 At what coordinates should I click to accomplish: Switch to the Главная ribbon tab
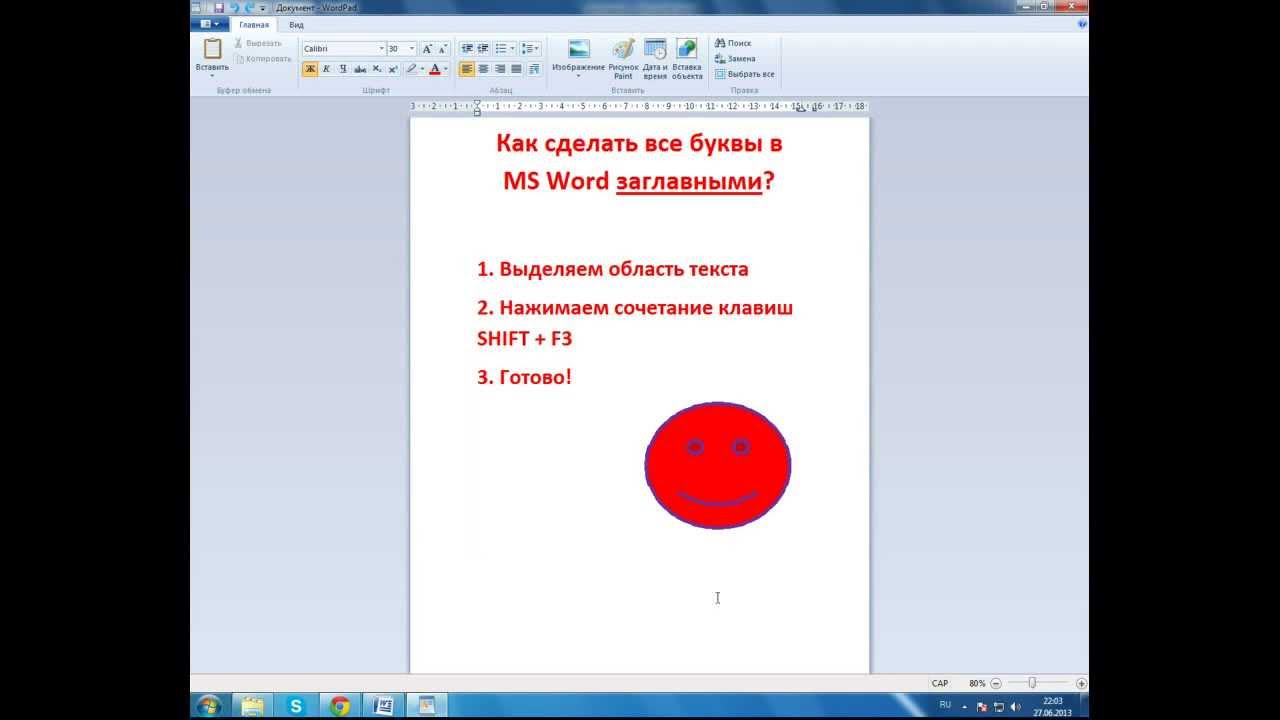click(x=254, y=24)
